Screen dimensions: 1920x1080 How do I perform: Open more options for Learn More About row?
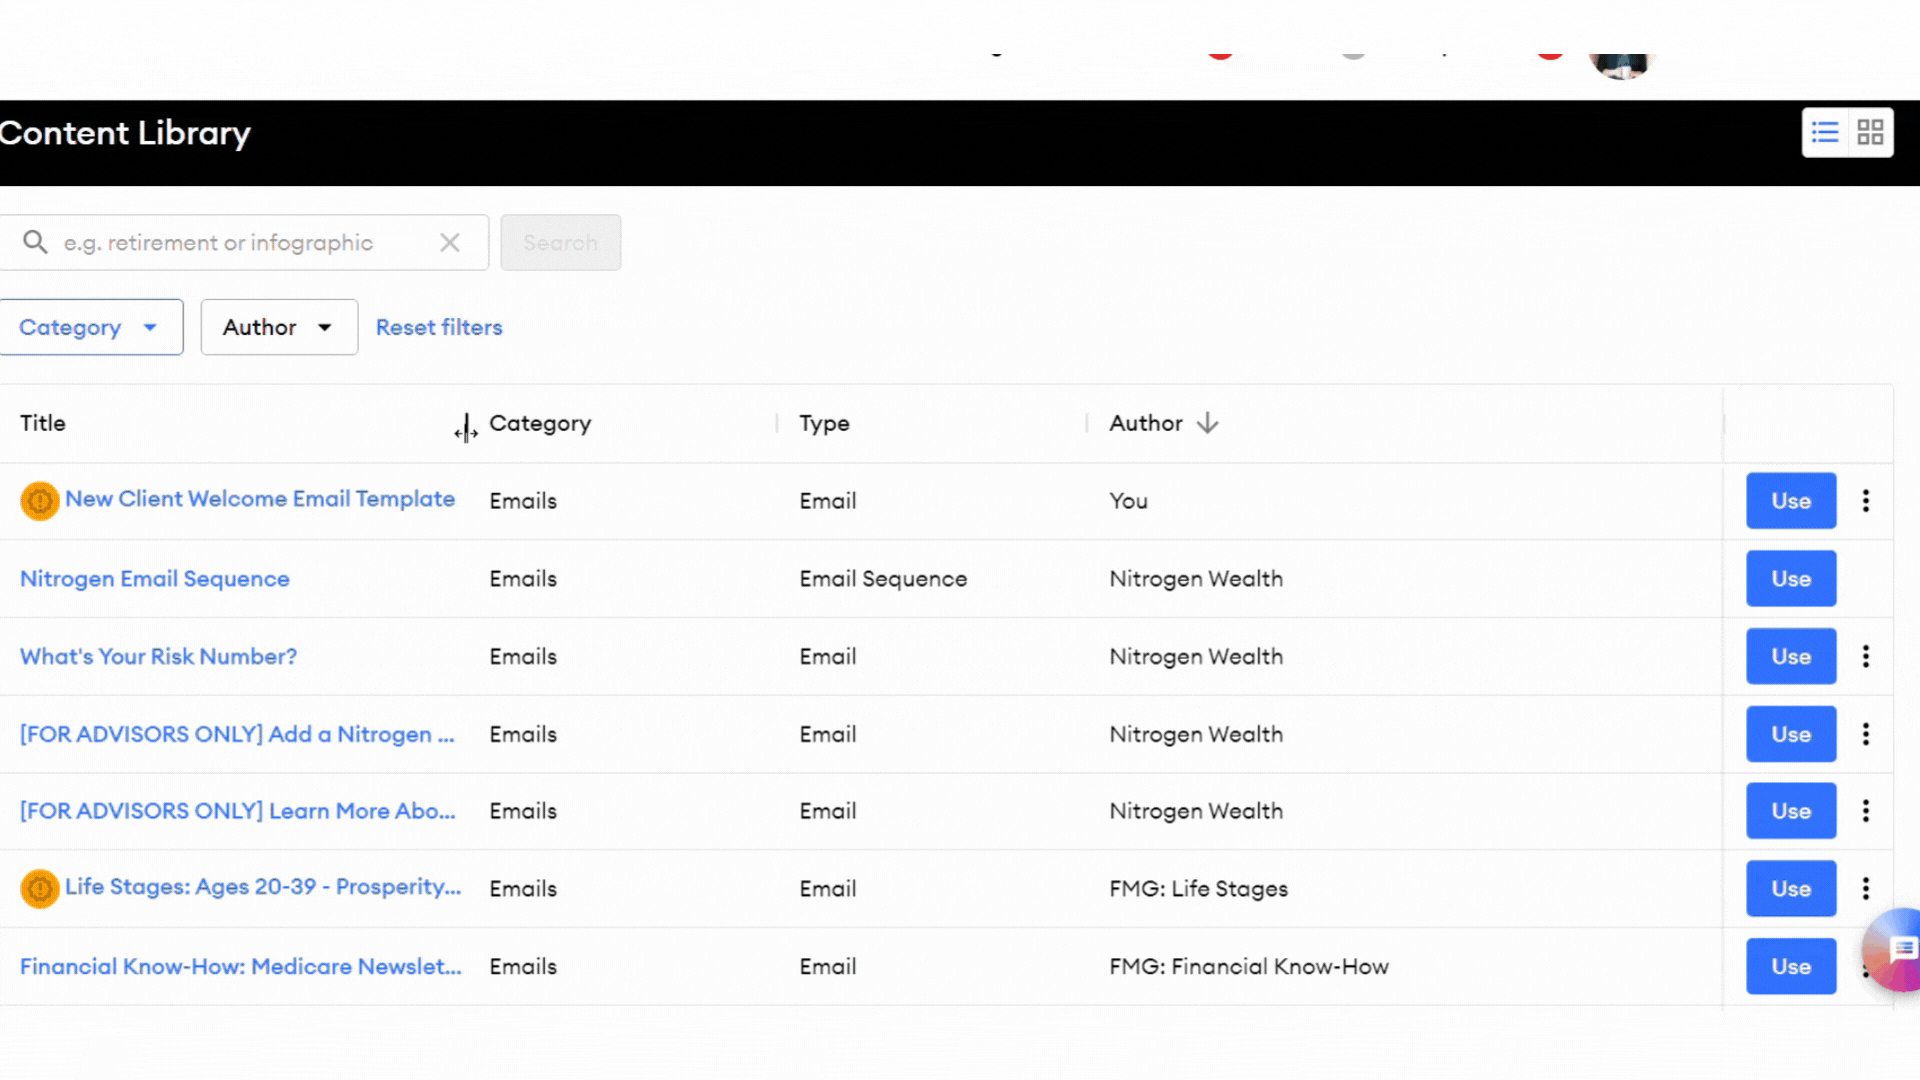1865,811
